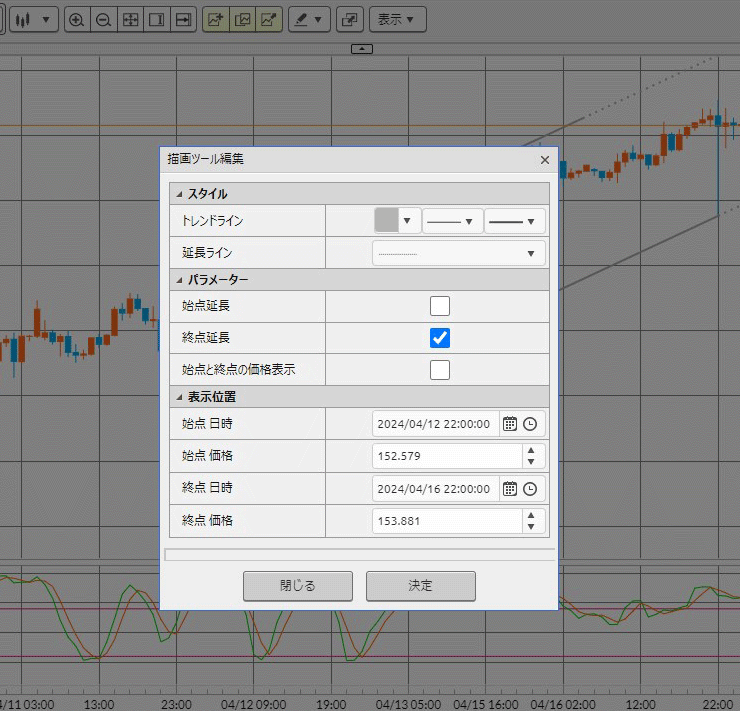Viewport: 740px width, 711px height.
Task: Tick the 始点と終点の価格表示 checkbox
Action: [440, 370]
